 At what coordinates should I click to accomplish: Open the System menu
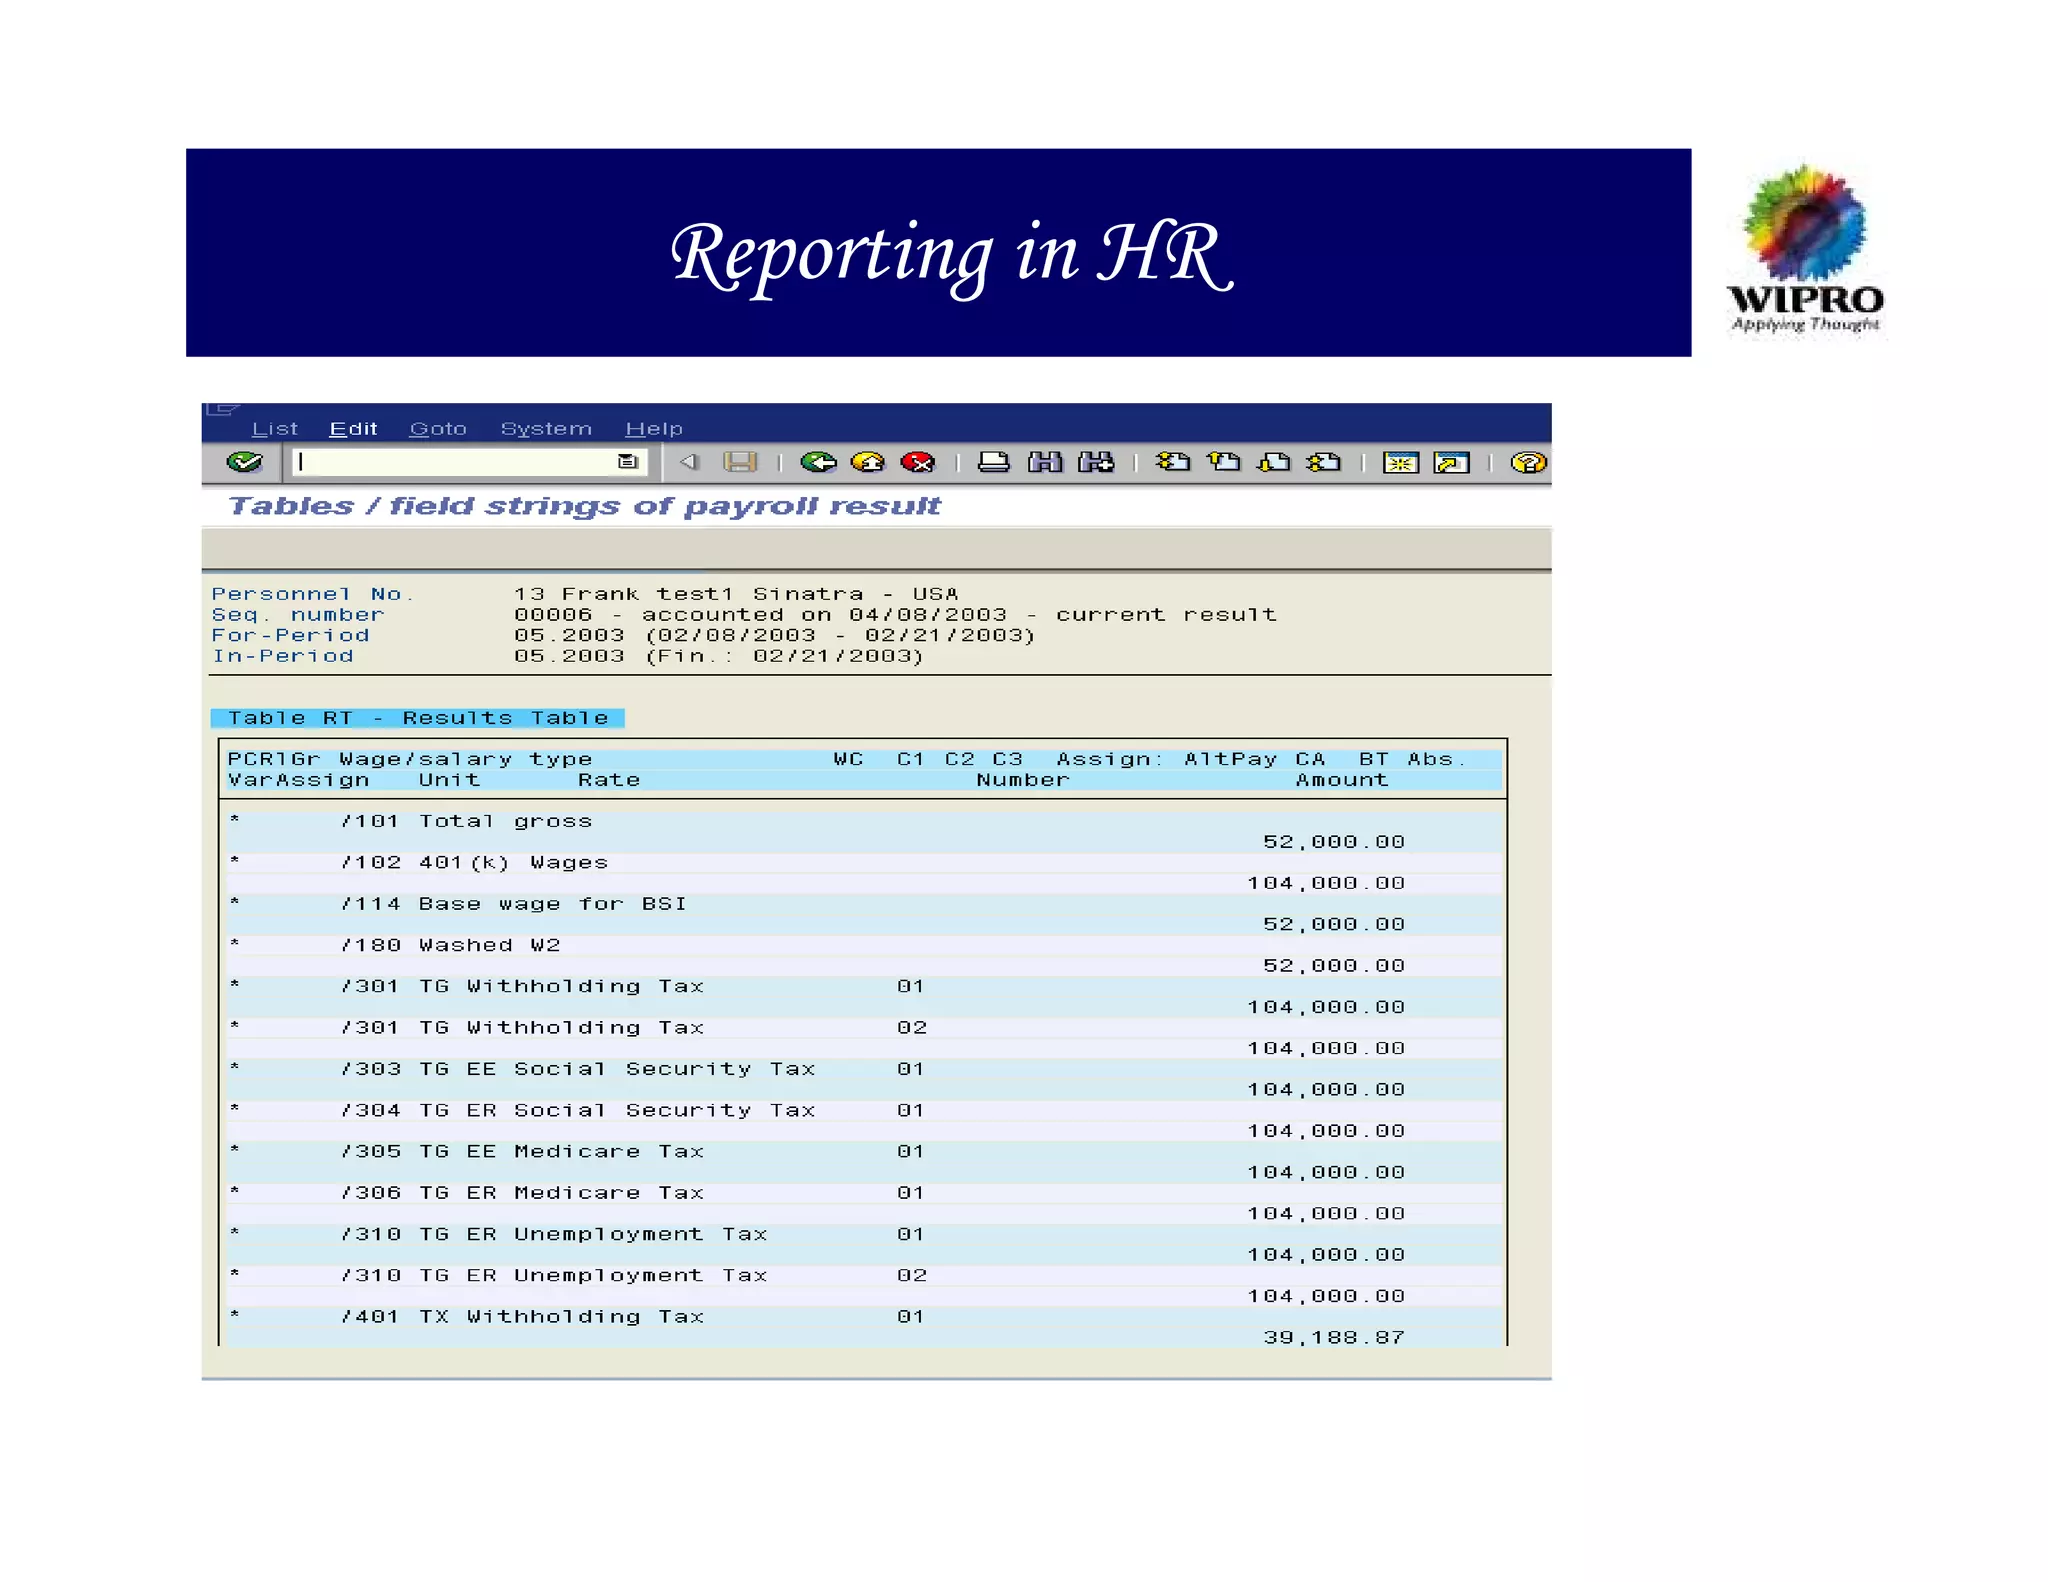click(546, 429)
